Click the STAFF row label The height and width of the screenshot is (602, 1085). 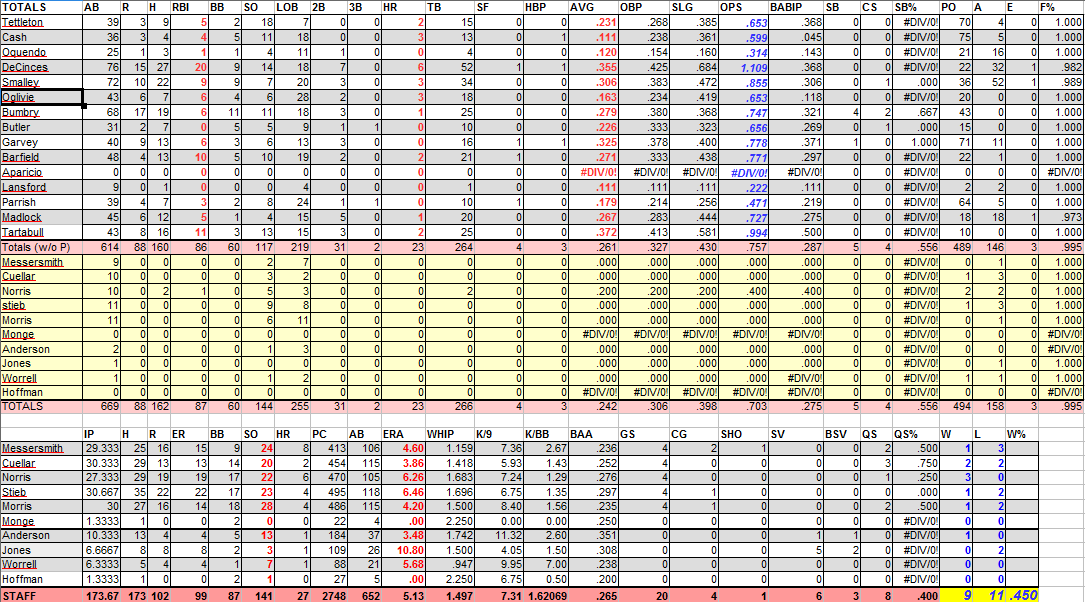point(42,596)
